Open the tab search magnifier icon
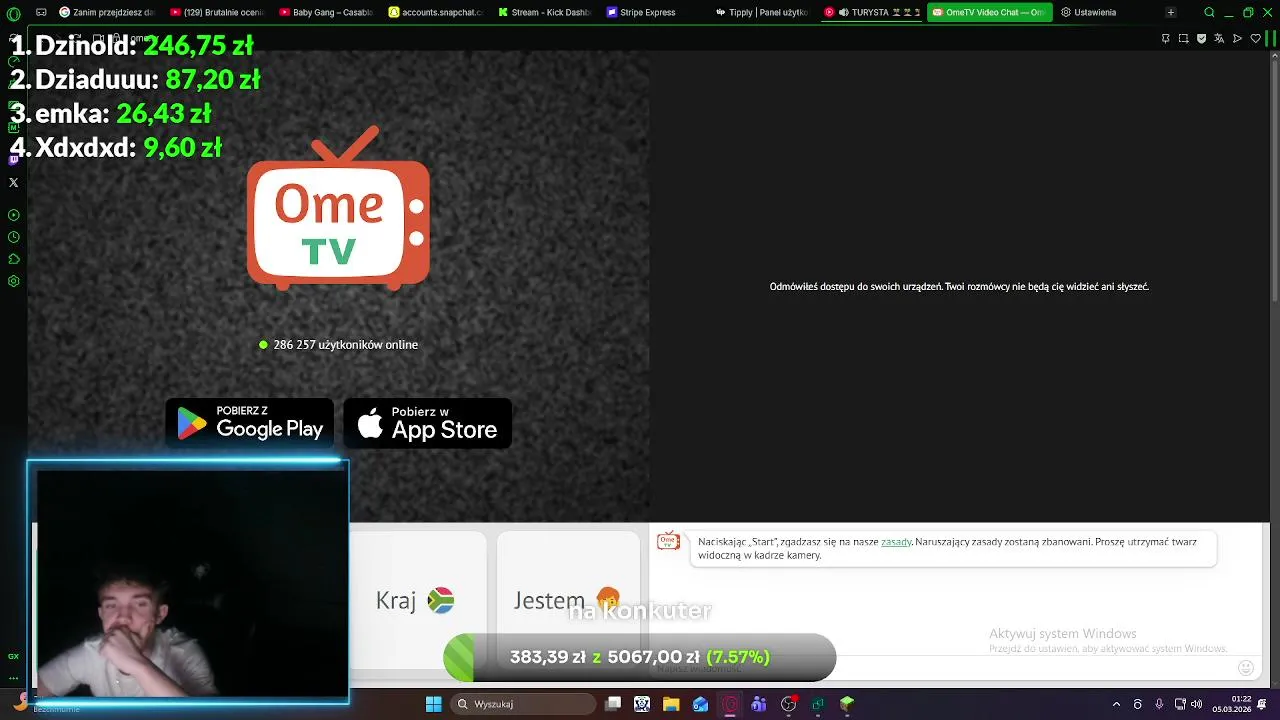The image size is (1280, 720). [x=1209, y=13]
